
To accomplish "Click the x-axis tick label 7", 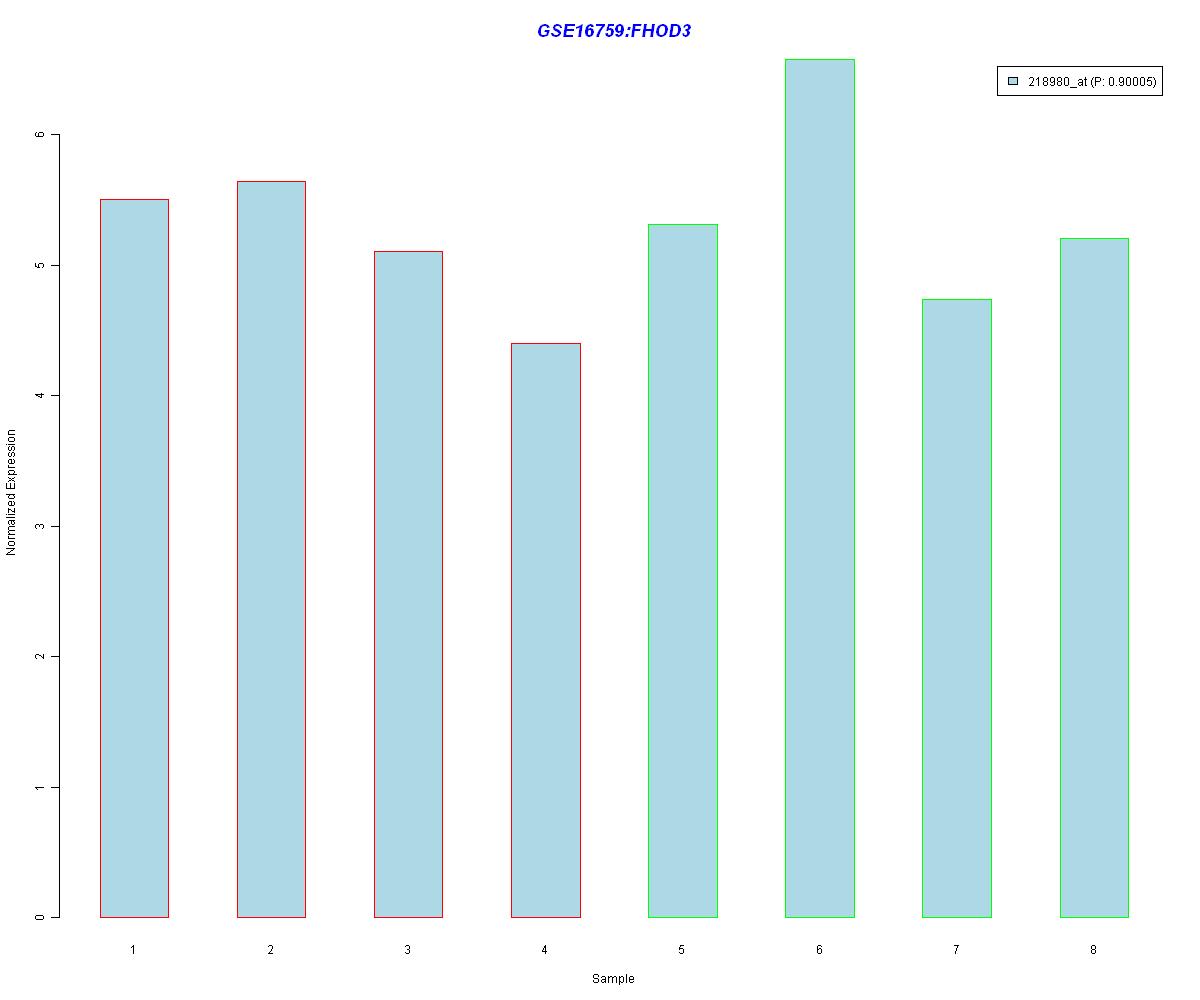I will click(956, 950).
